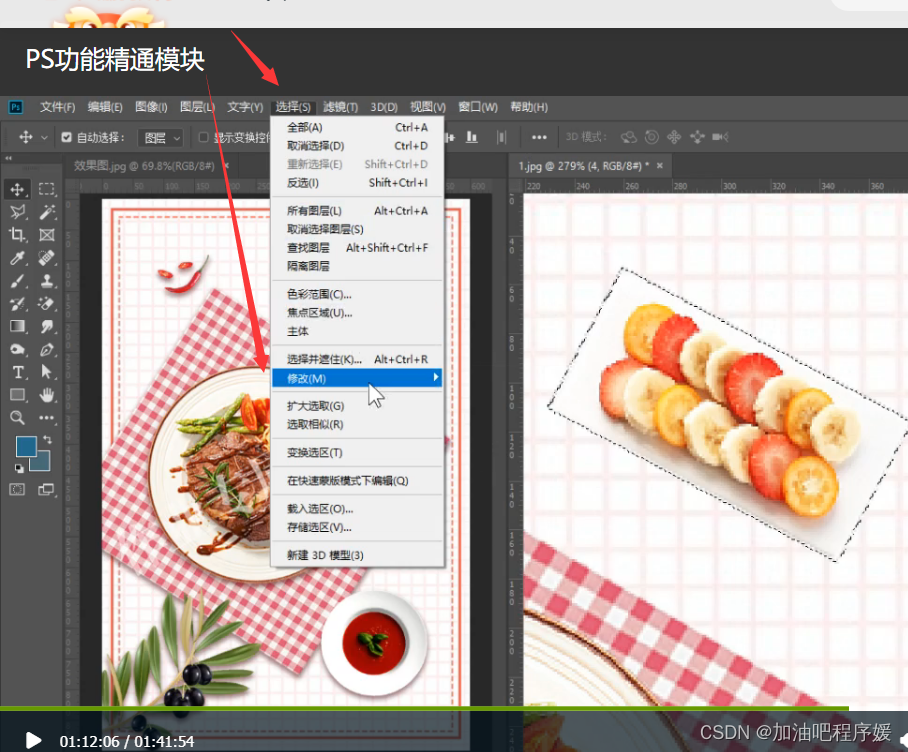Click the move tool icon in options bar
Viewport: 908px width, 752px height.
[x=25, y=137]
